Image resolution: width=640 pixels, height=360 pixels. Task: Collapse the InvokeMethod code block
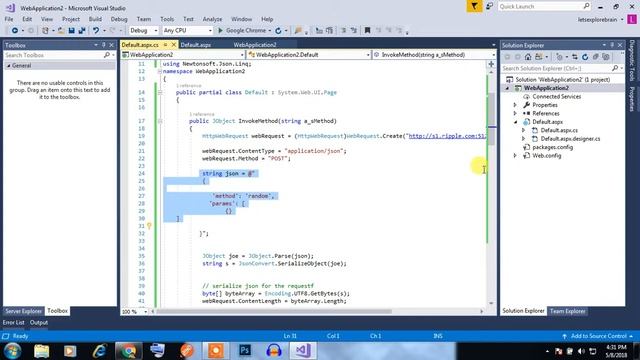tap(160, 121)
